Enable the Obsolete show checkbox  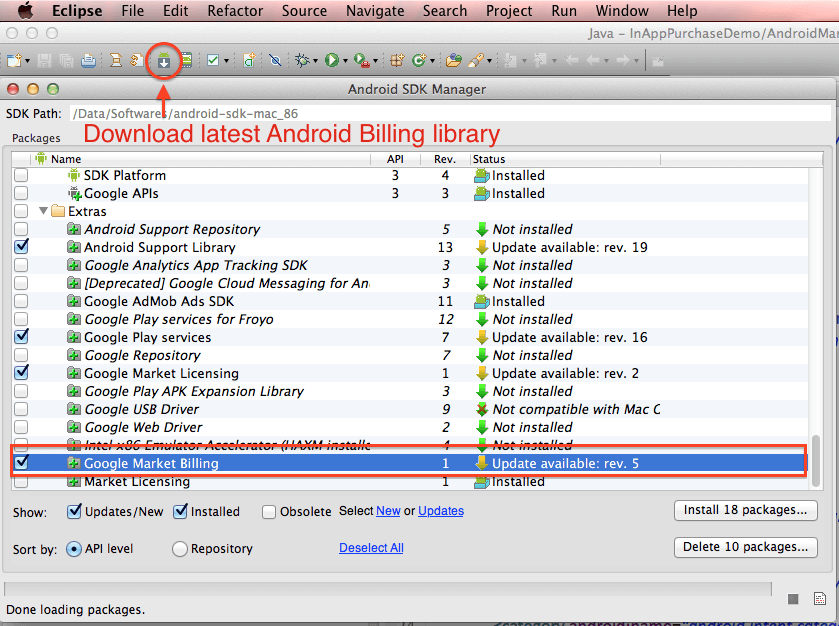coord(269,512)
